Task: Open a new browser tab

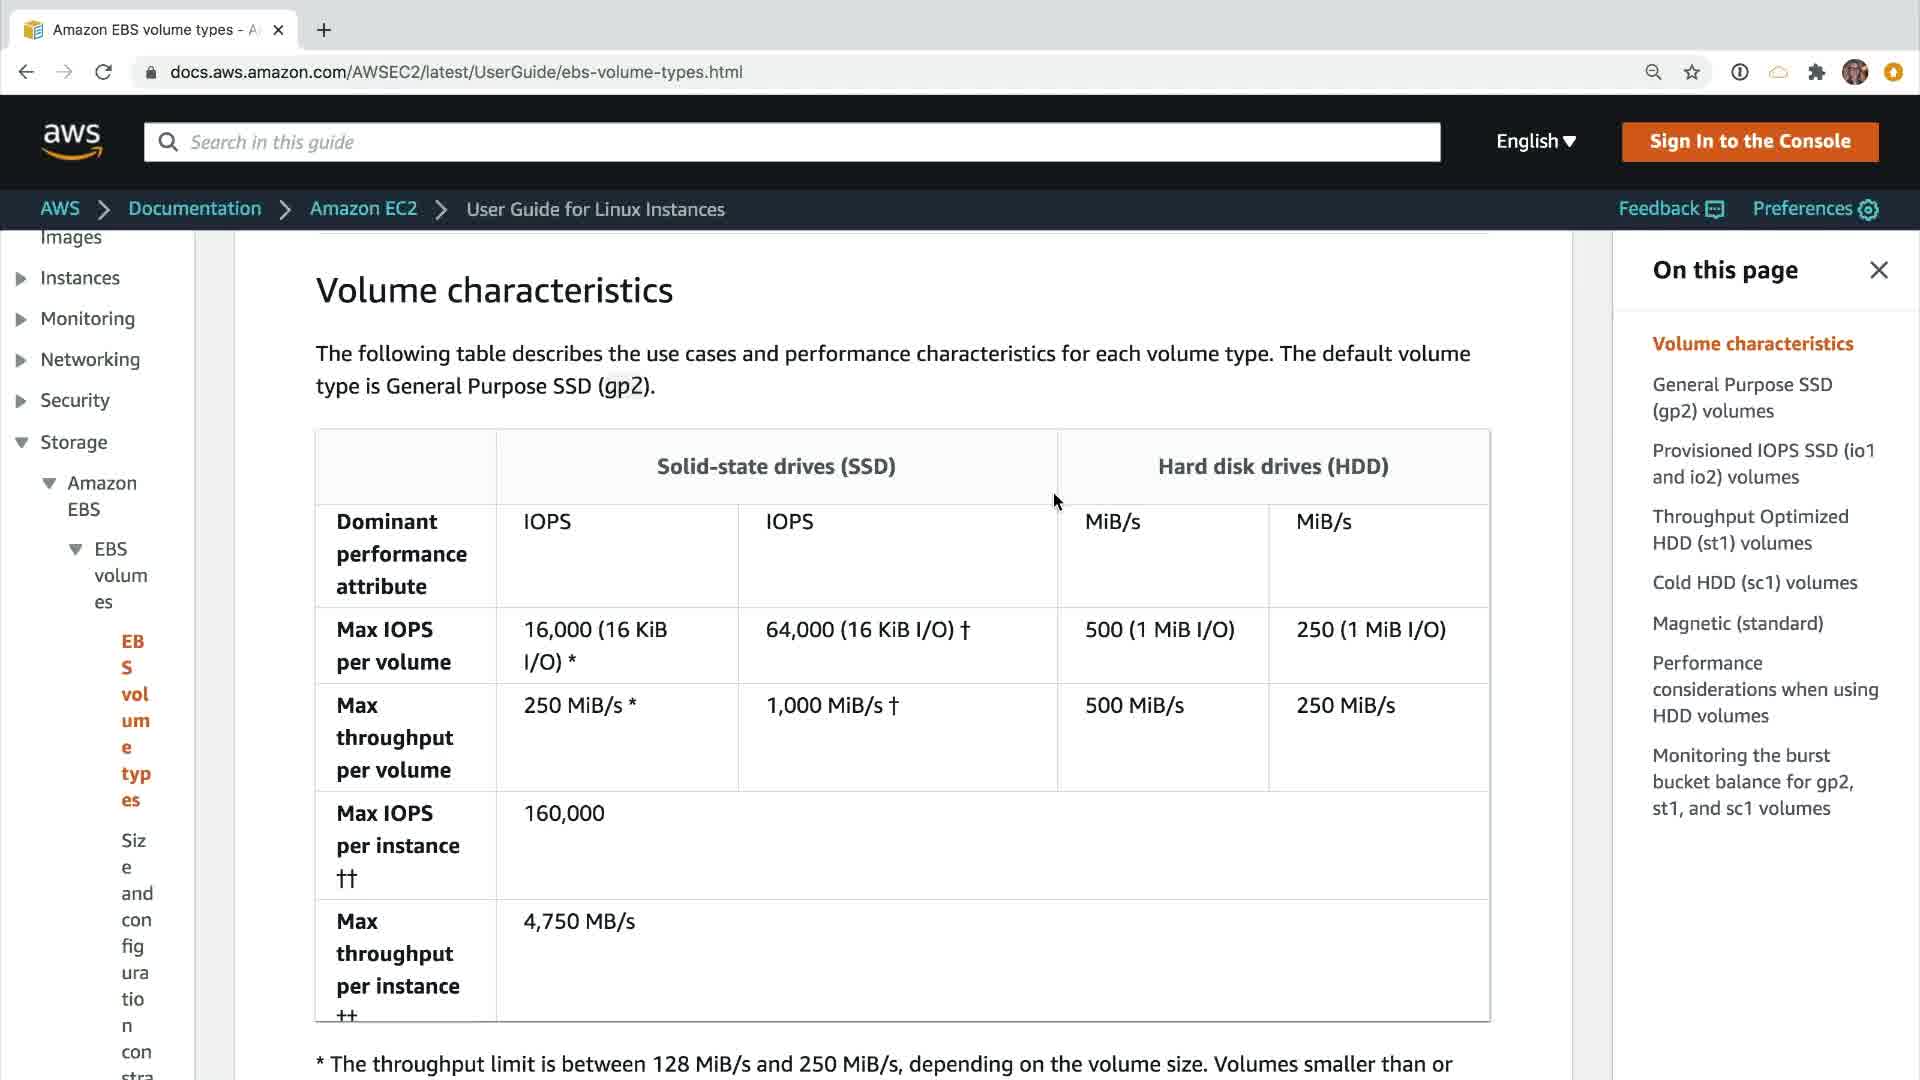Action: 323,30
